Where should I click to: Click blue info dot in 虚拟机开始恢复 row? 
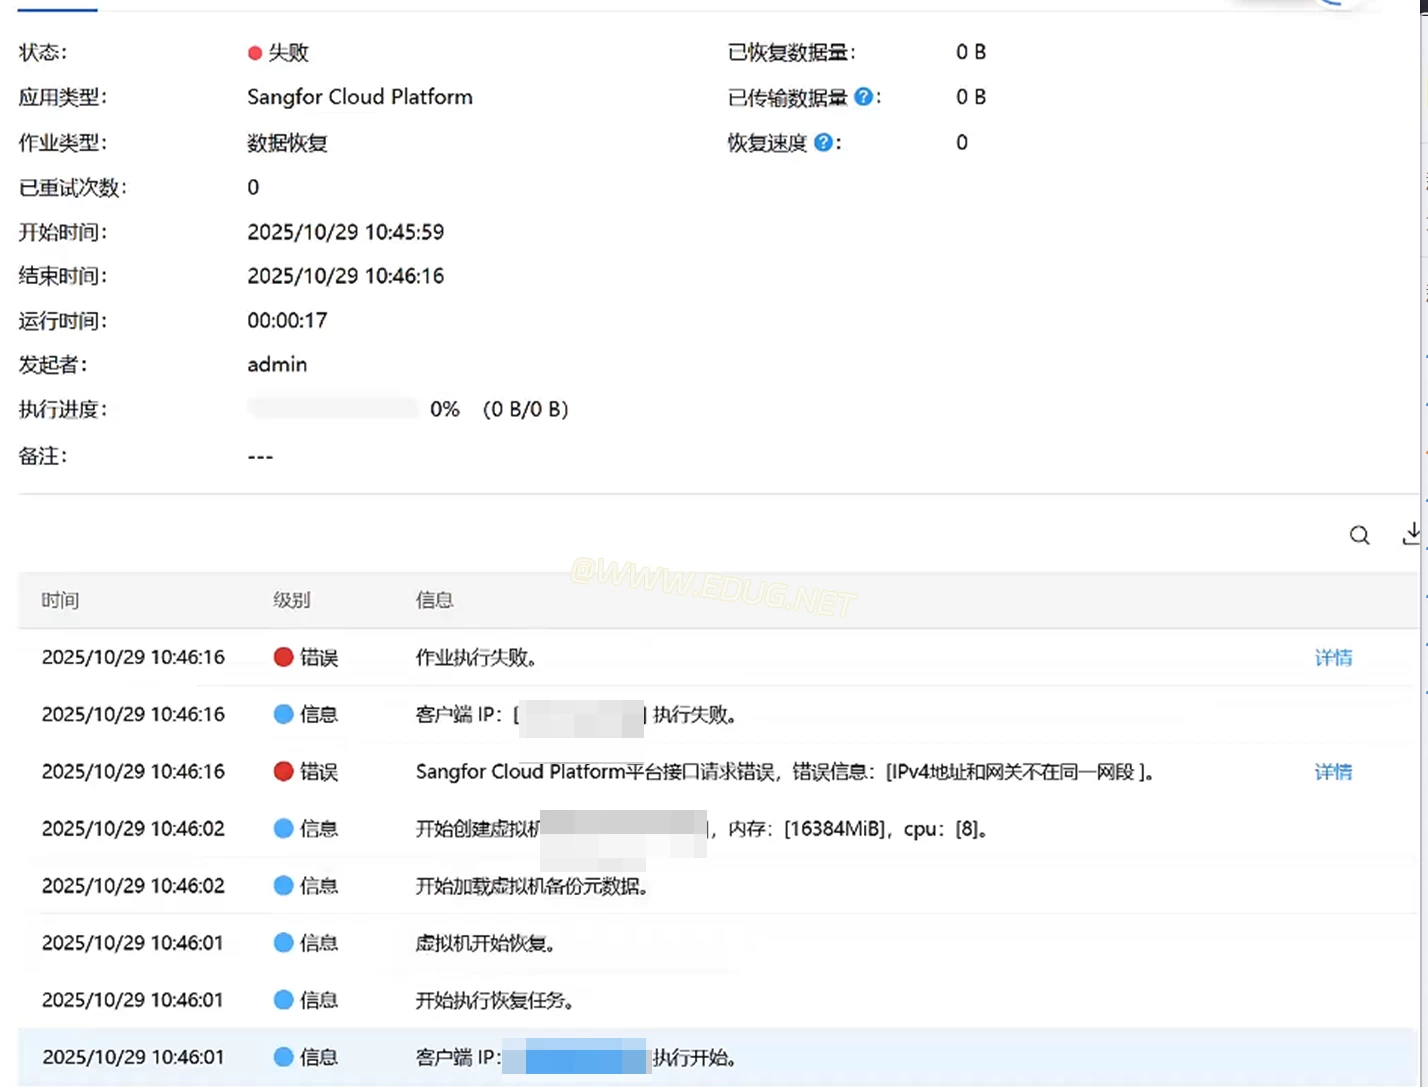point(283,942)
